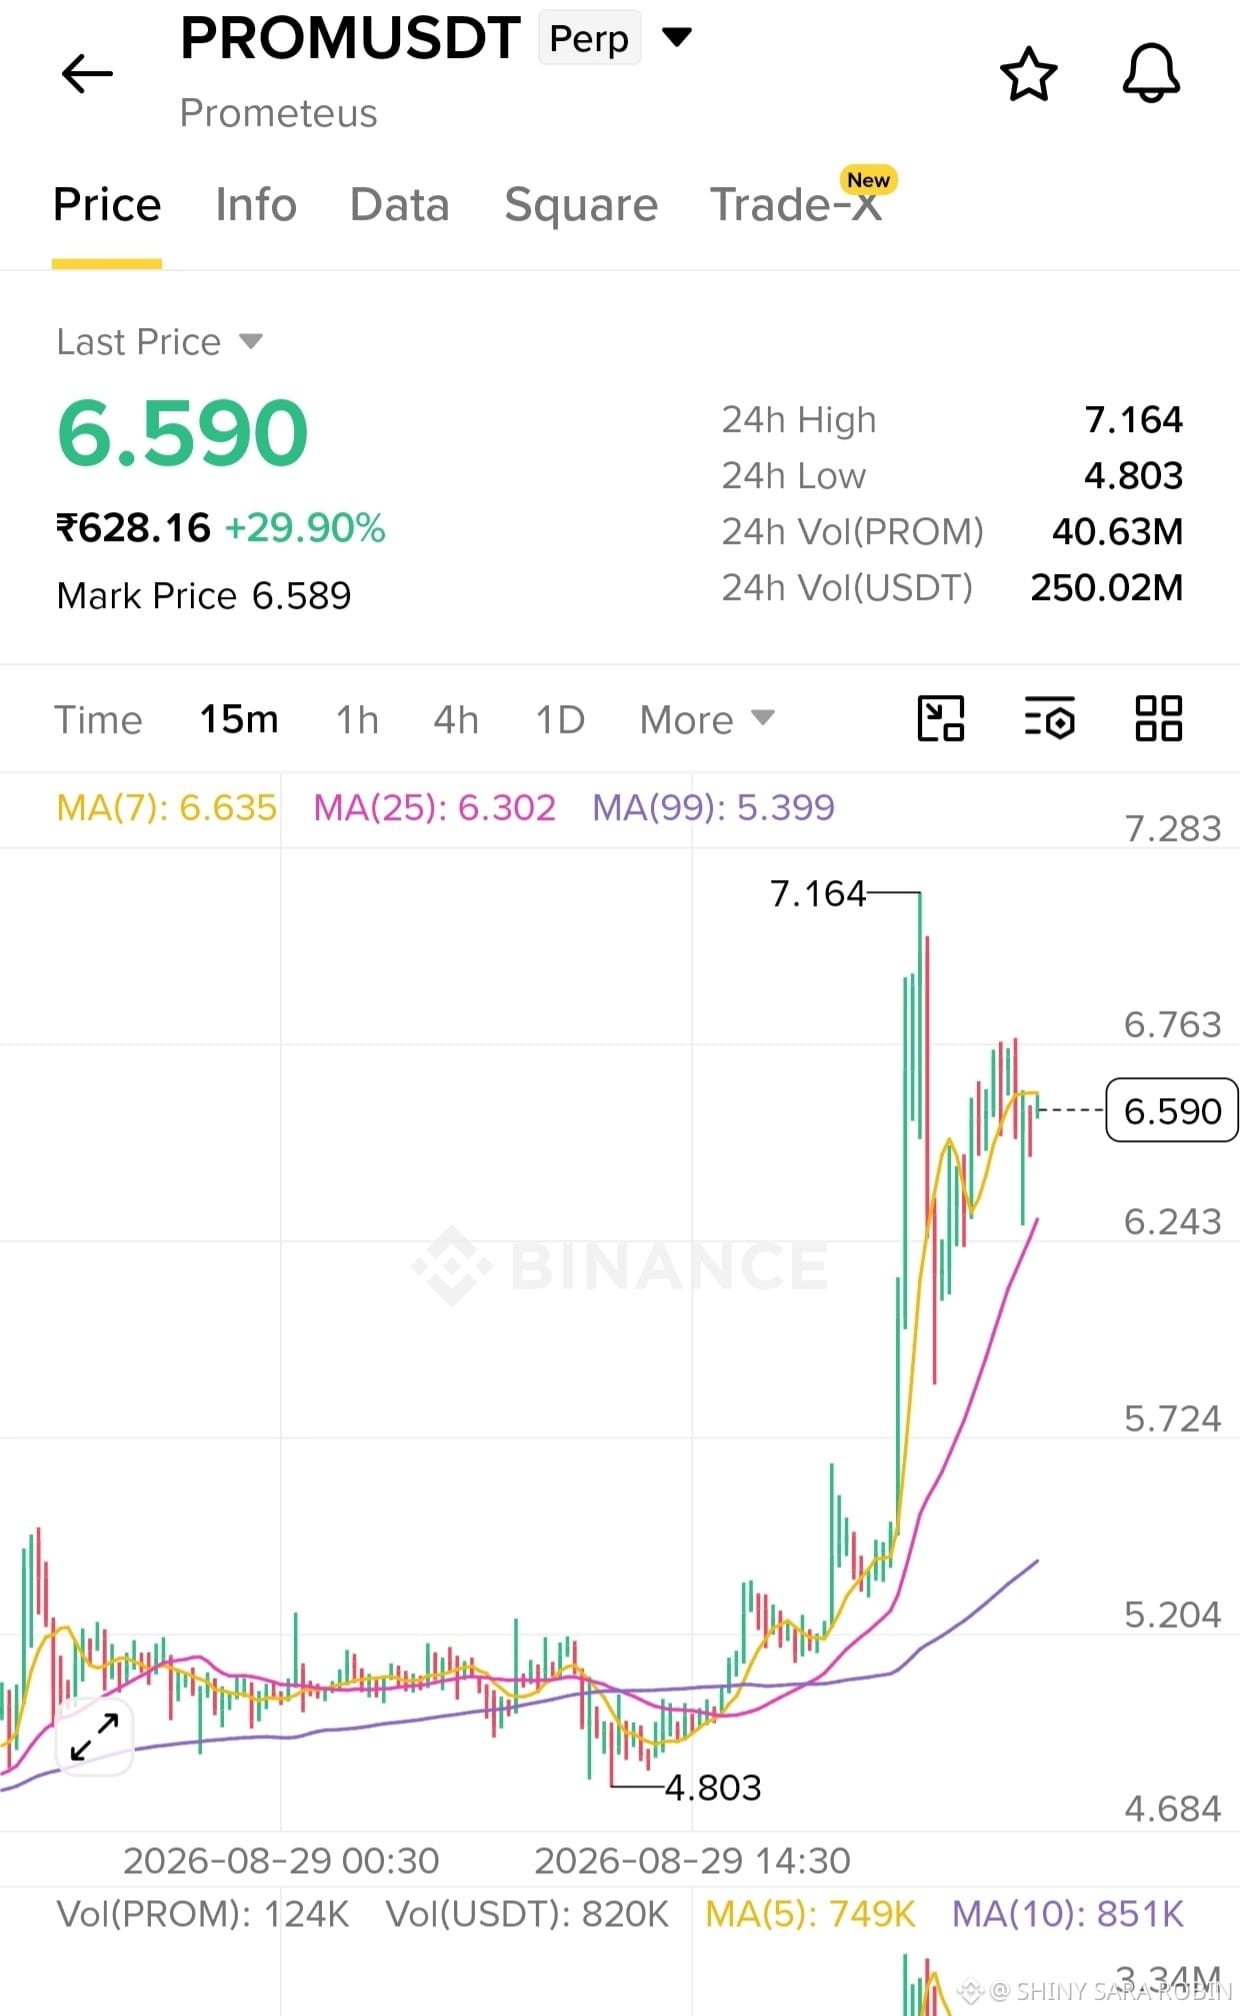Tap the Mark Price 6.589 text

204,596
